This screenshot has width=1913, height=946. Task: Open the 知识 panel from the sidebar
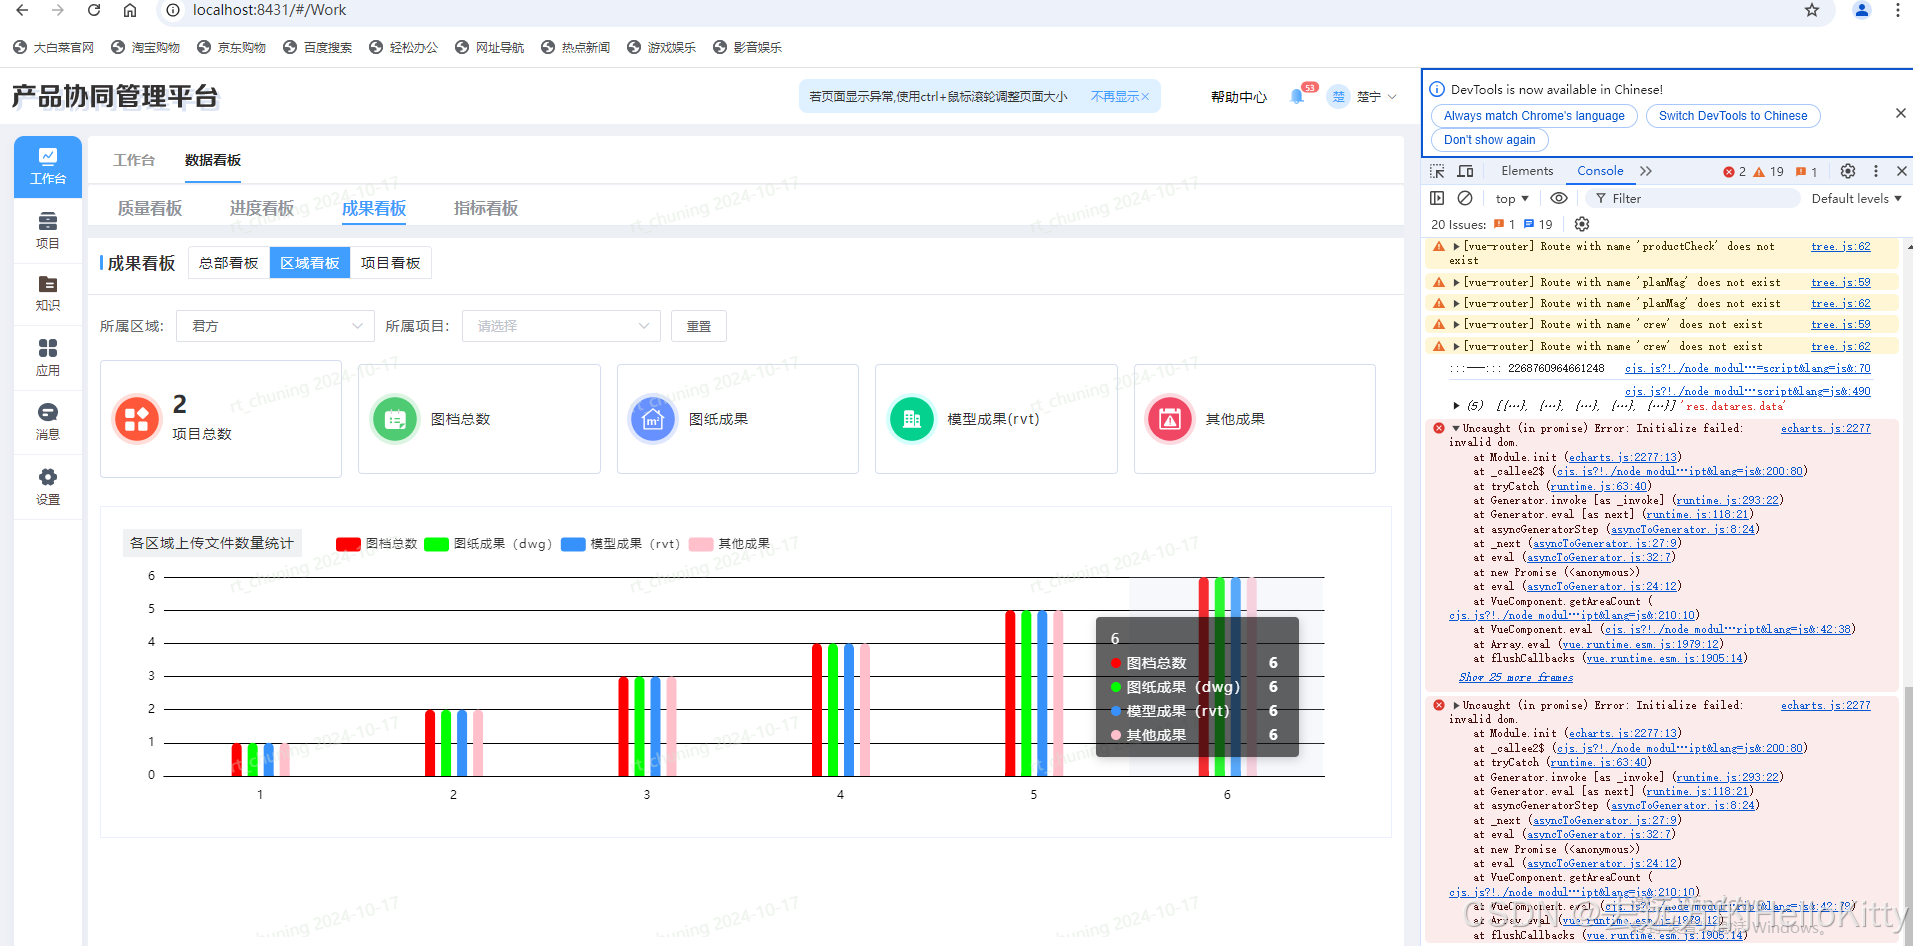coord(47,293)
